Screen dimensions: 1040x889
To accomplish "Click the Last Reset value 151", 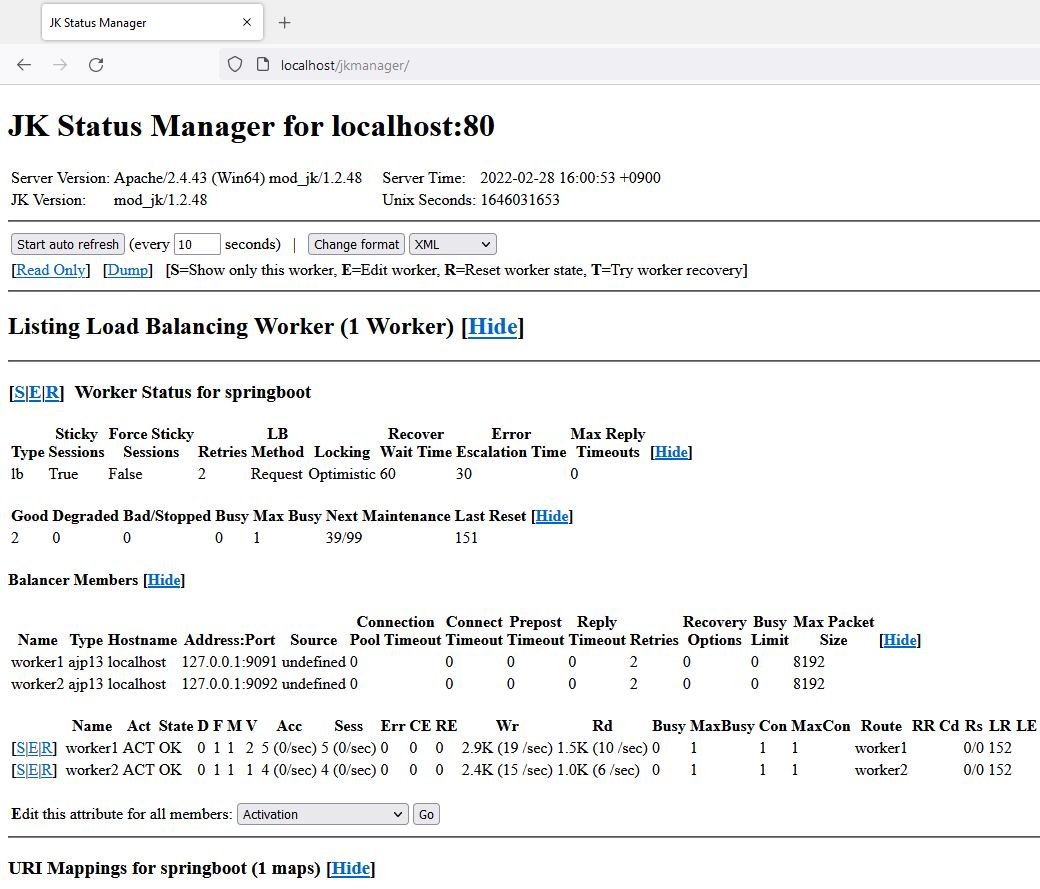I will point(466,538).
